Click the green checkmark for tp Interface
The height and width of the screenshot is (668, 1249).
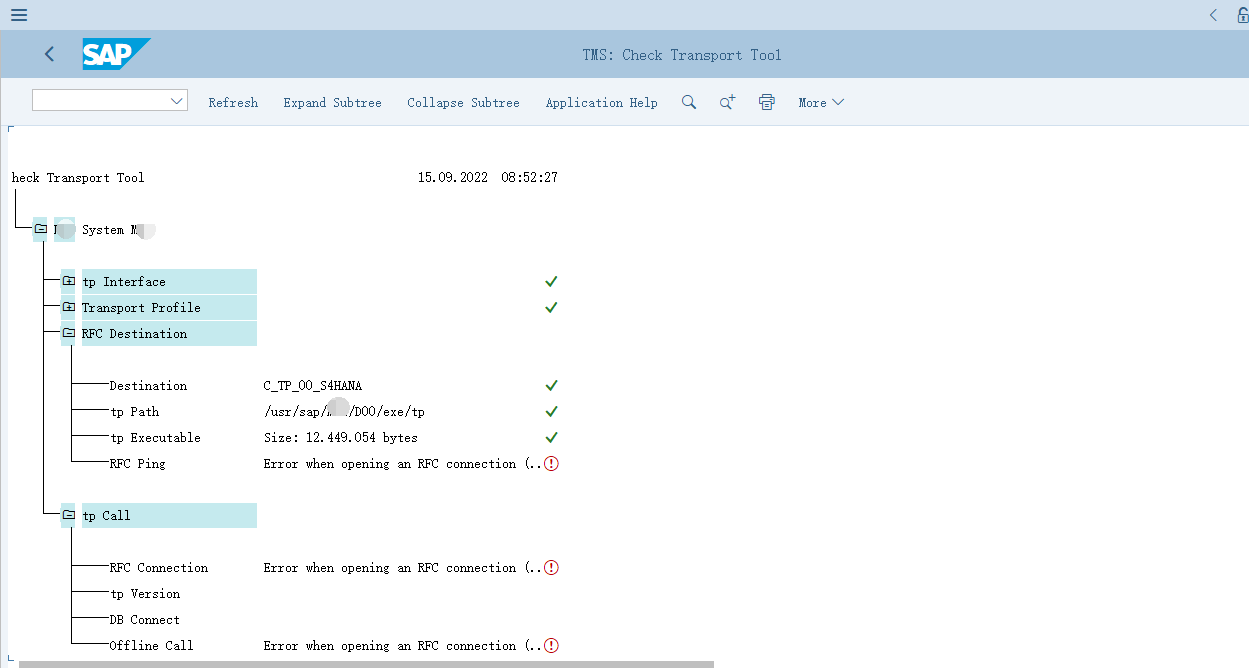(x=551, y=282)
